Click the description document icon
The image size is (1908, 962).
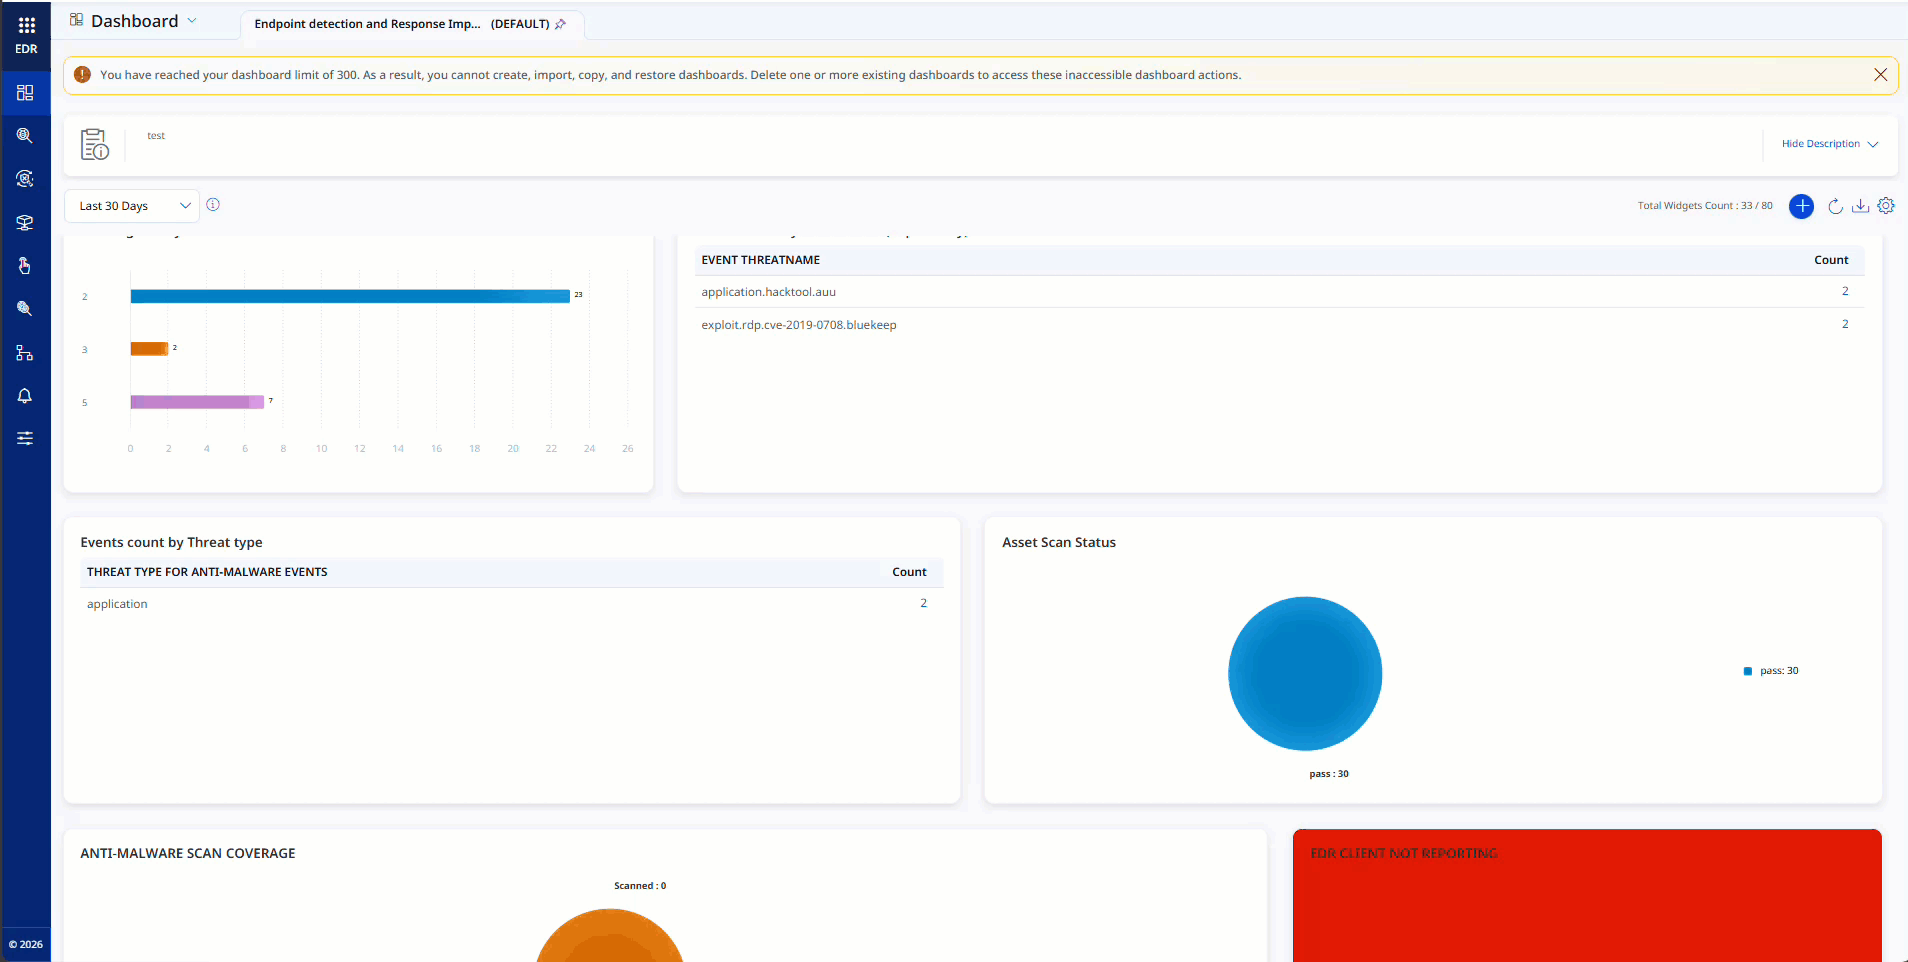95,144
